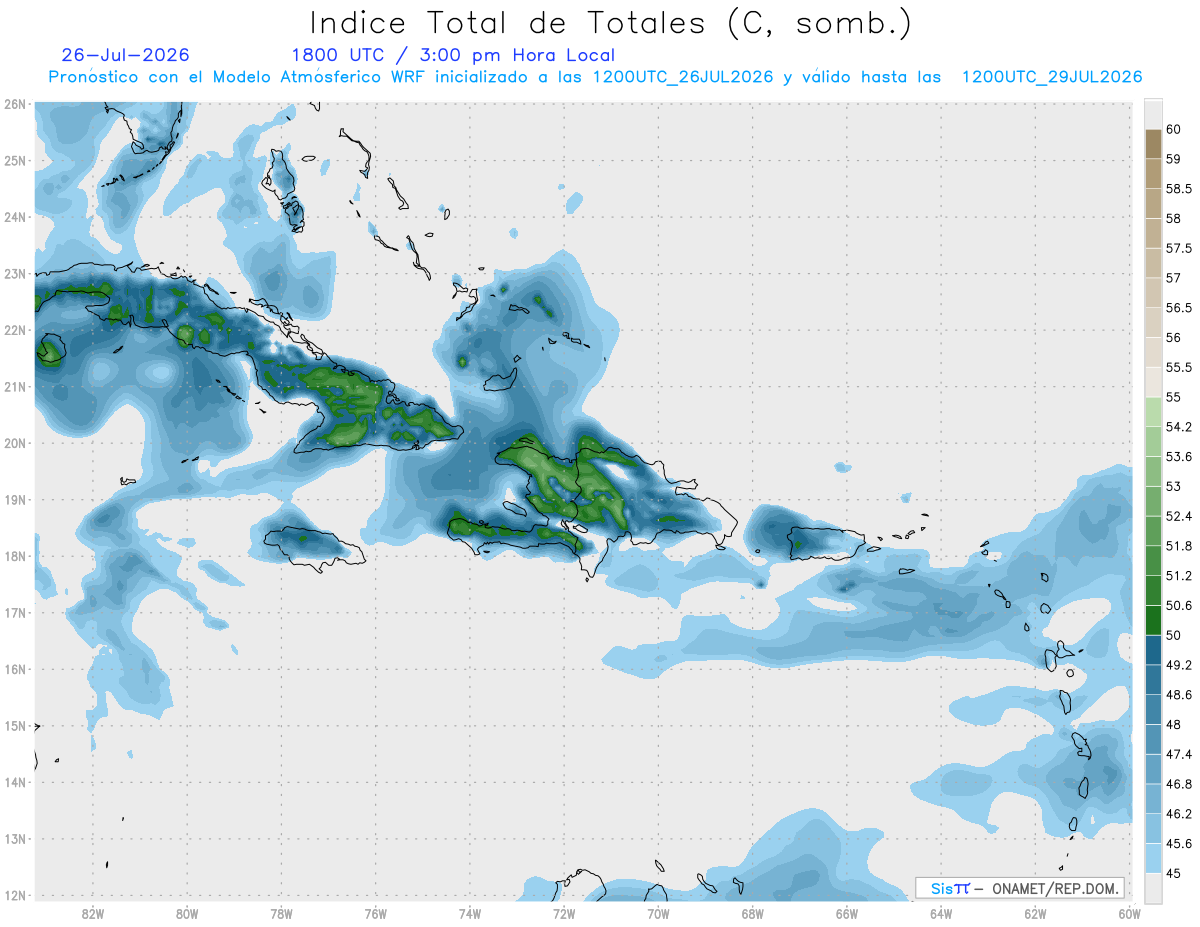Click the longitude axis label '70W'
1200x927 pixels.
[x=658, y=914]
